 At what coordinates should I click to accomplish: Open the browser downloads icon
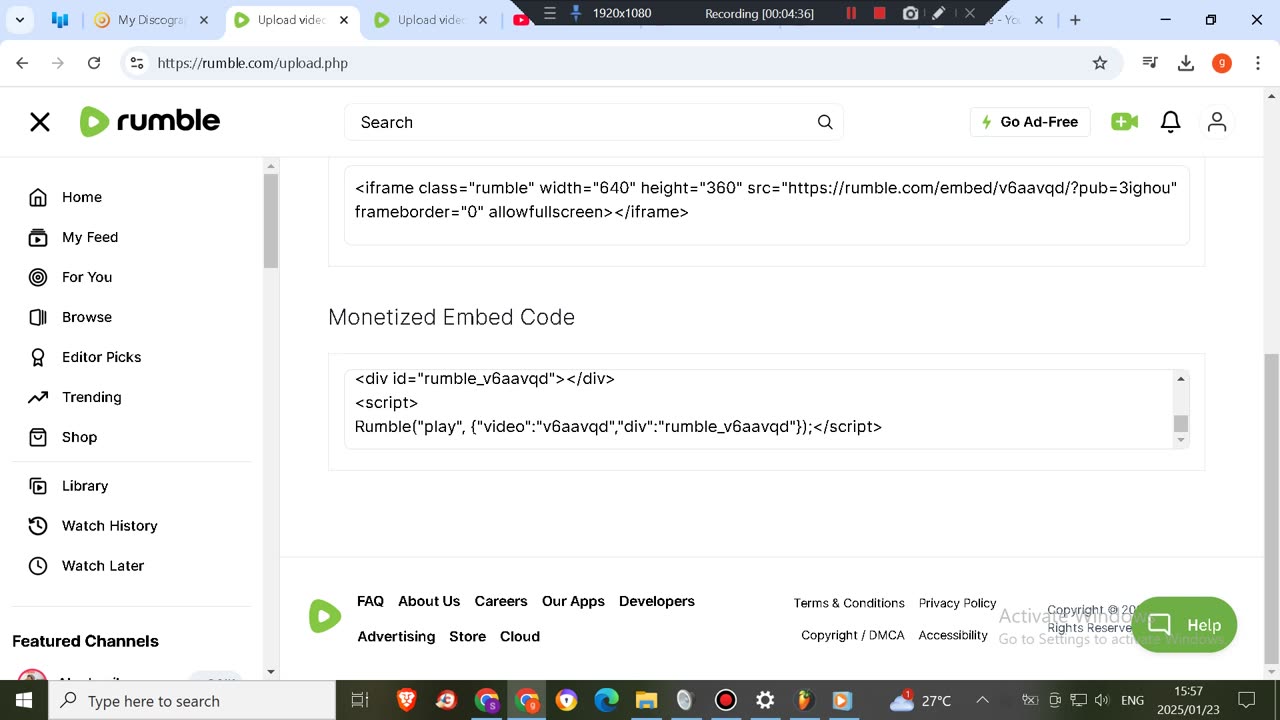pyautogui.click(x=1186, y=63)
